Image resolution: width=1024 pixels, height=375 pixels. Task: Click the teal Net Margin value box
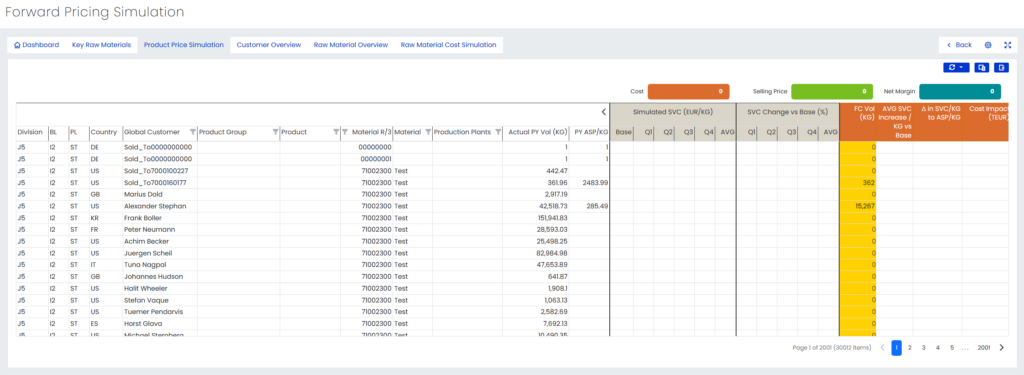coord(959,91)
